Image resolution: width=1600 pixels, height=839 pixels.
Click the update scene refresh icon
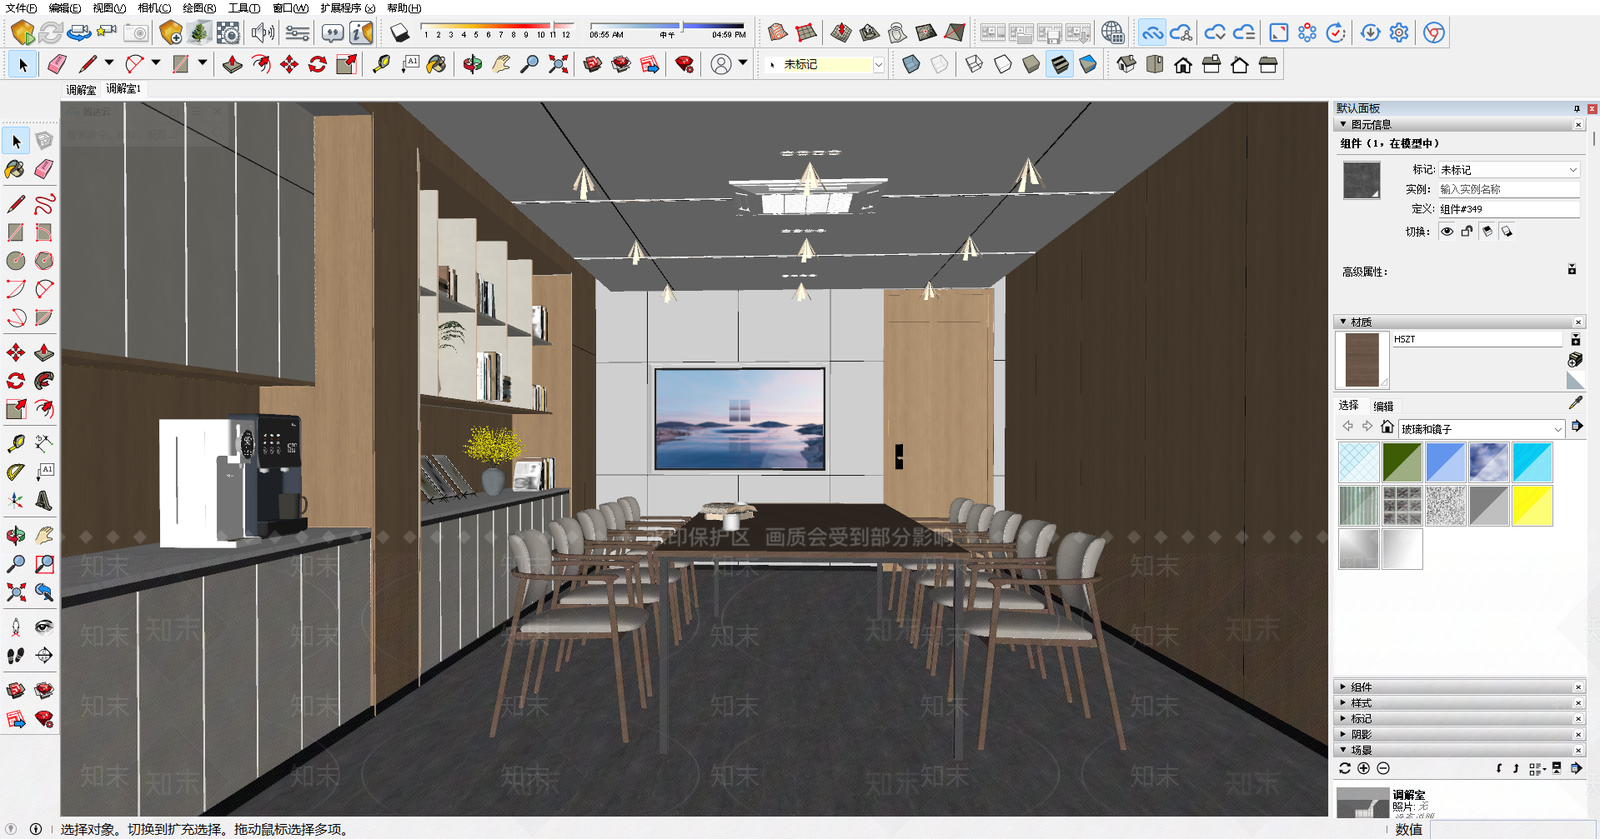pos(1345,768)
